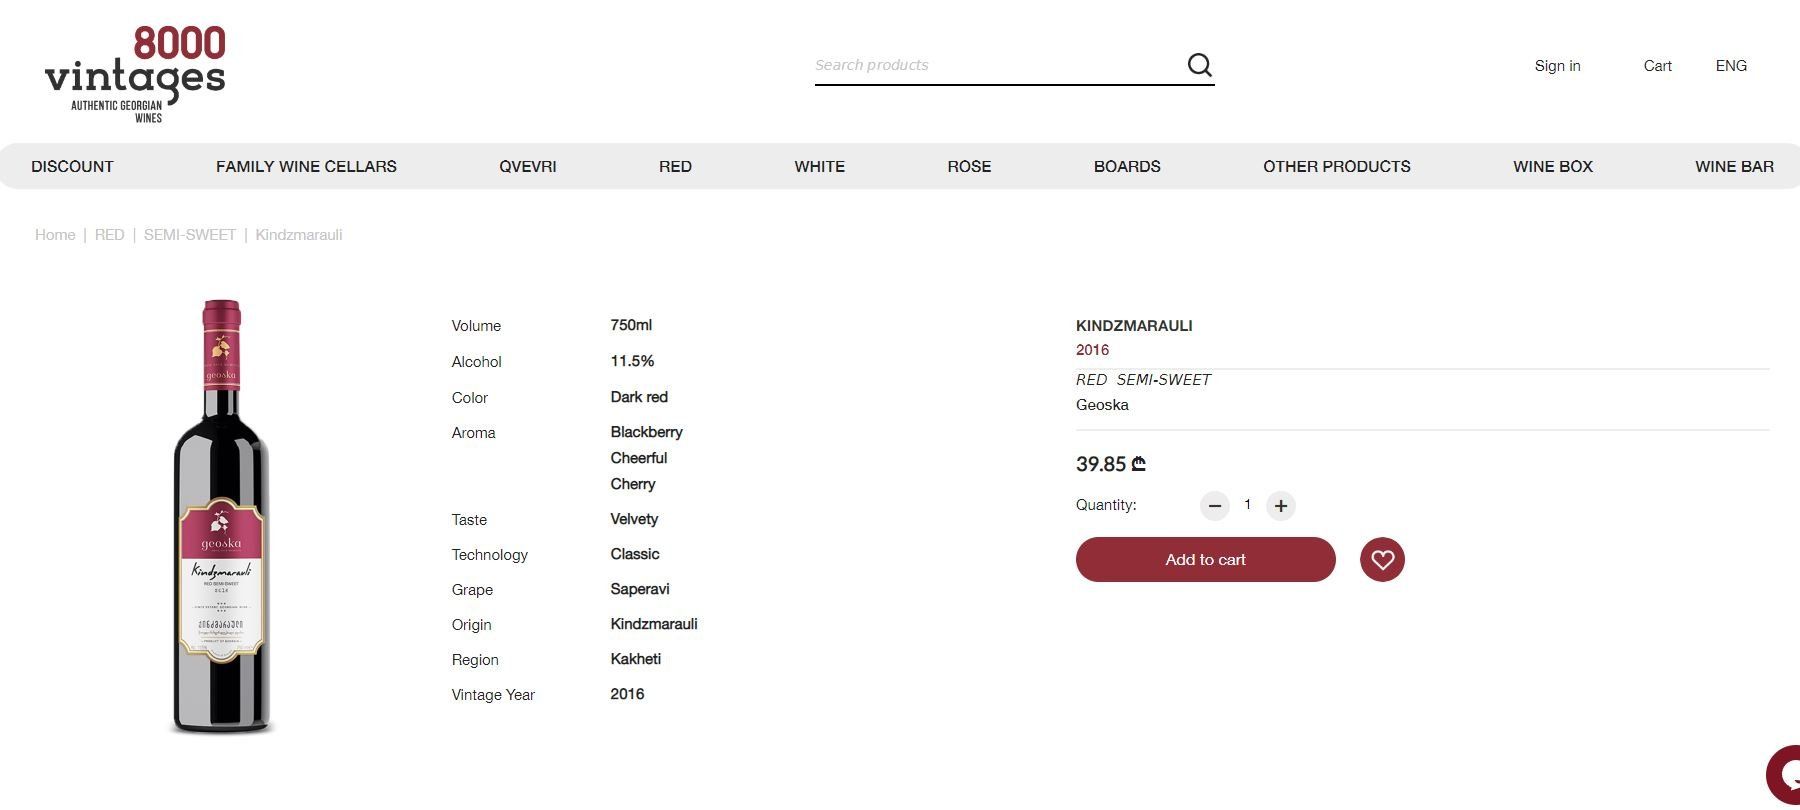Screen dimensions: 1800x810
Task: Click the Classic technology value
Action: [635, 554]
